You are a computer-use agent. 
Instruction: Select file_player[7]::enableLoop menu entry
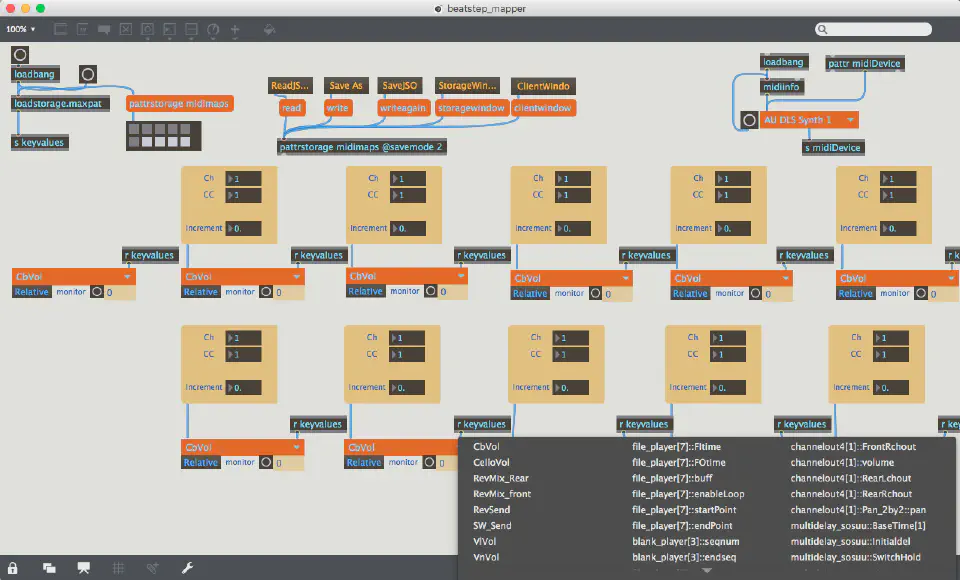click(x=688, y=494)
